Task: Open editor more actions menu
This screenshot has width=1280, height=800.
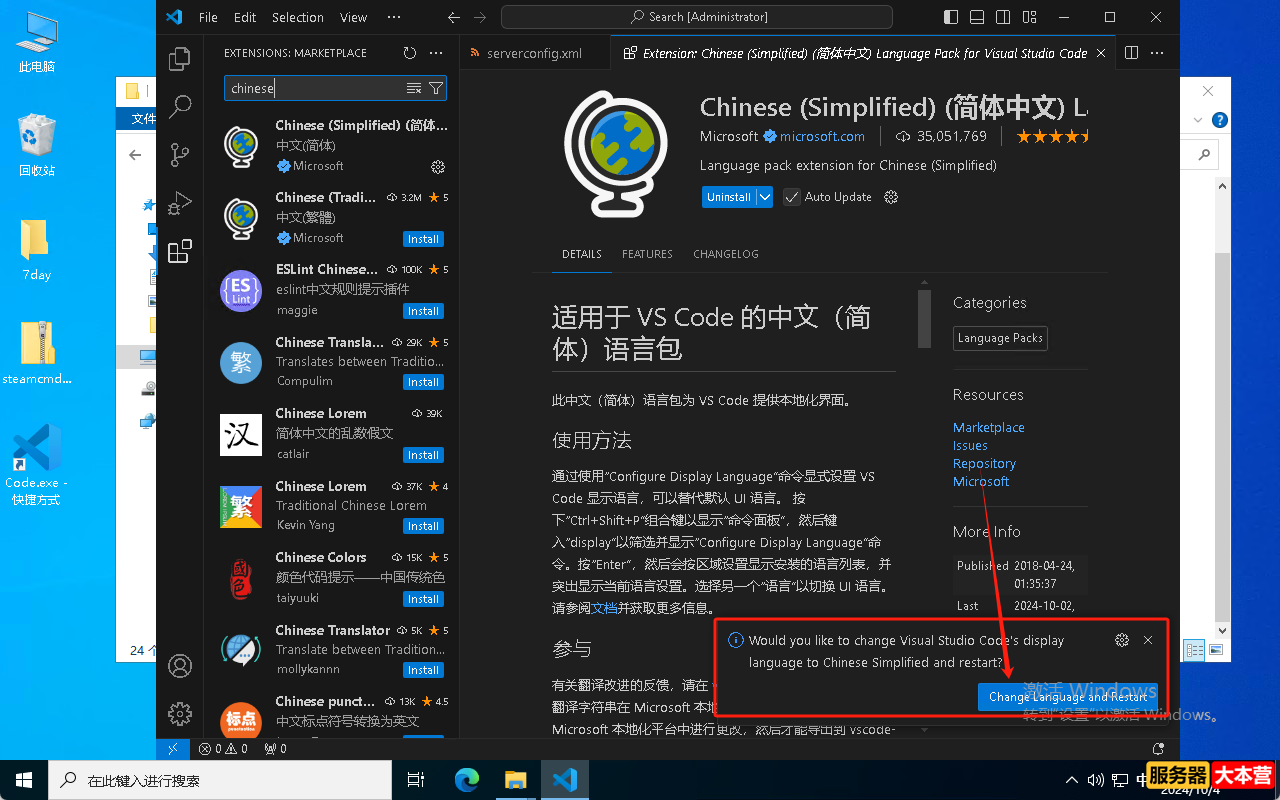Action: pos(1157,53)
